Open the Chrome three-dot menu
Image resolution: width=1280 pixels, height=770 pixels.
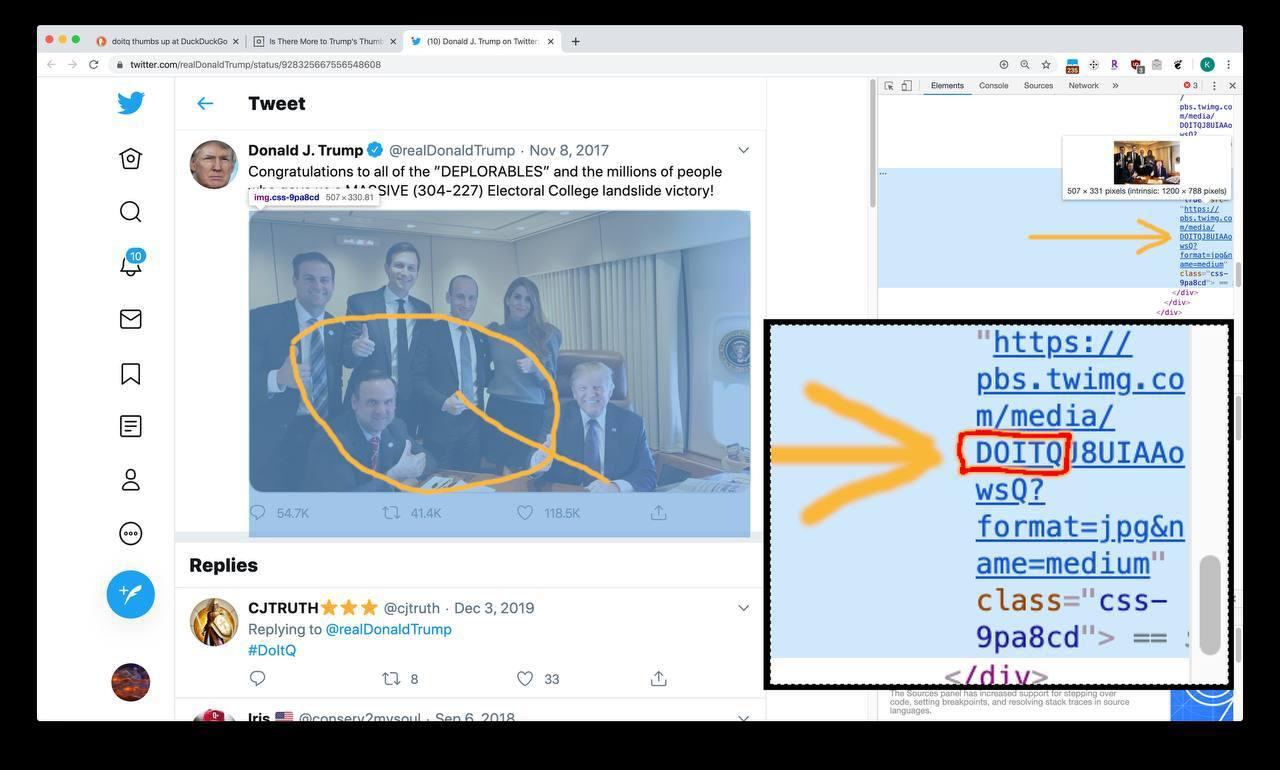point(1229,64)
